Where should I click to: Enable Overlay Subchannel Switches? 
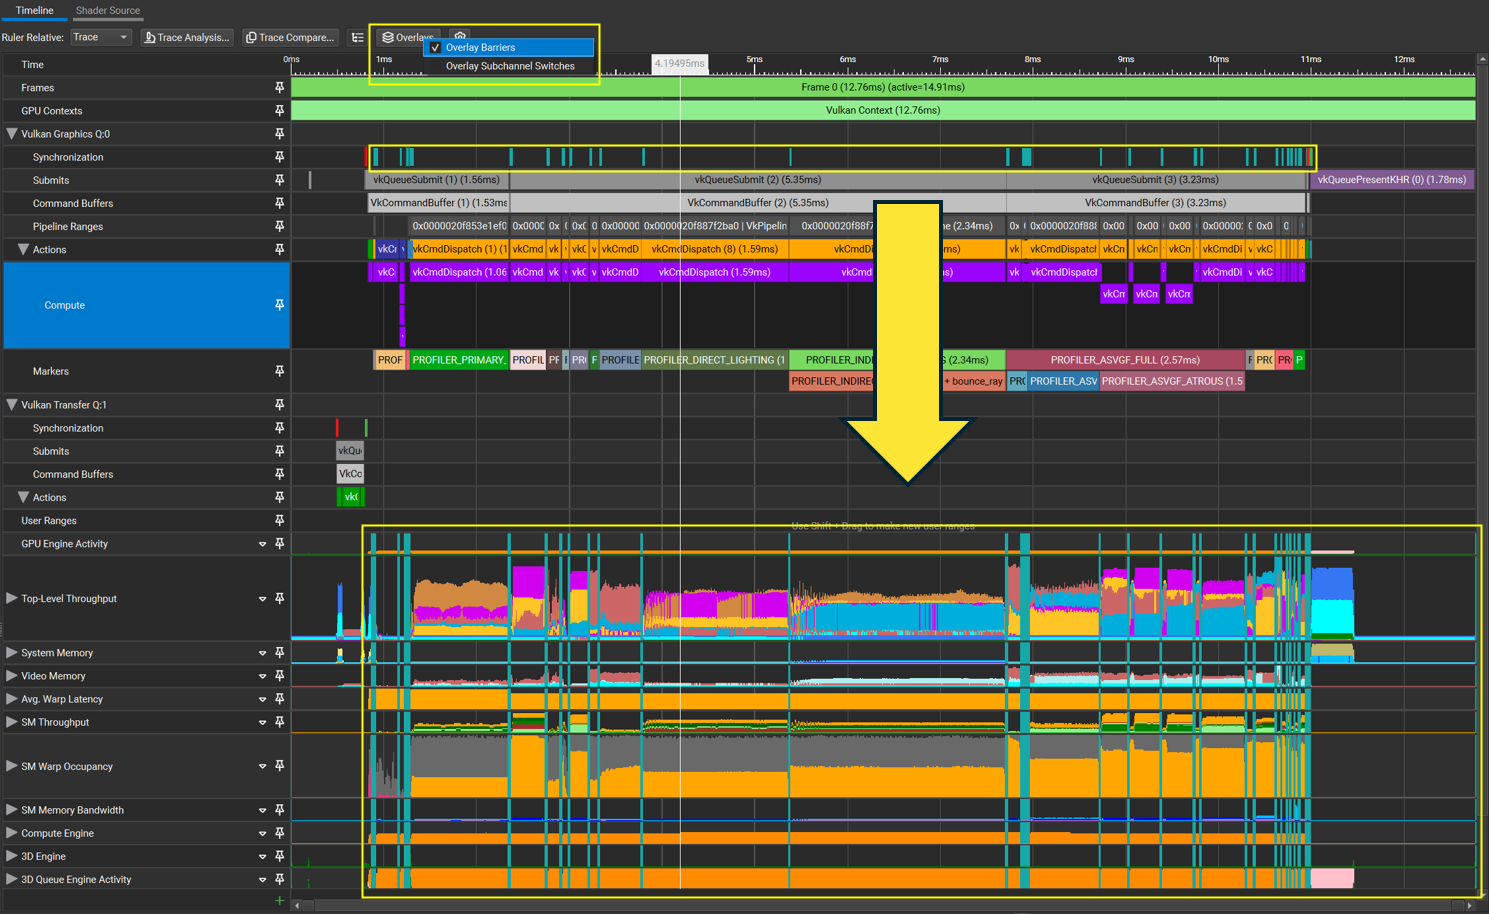[x=509, y=66]
